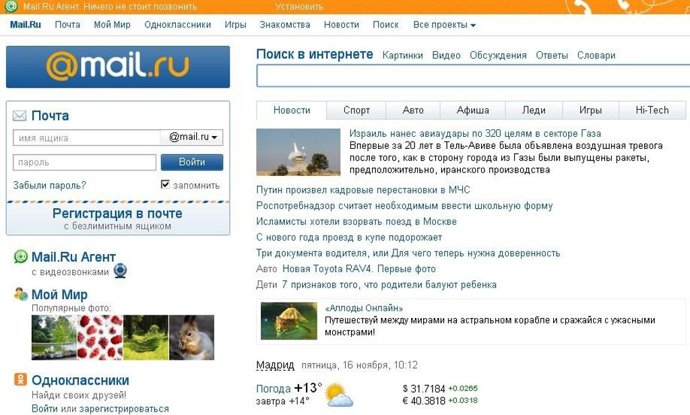690x415 pixels.
Task: Open Почта in top navigation
Action: coord(67,25)
